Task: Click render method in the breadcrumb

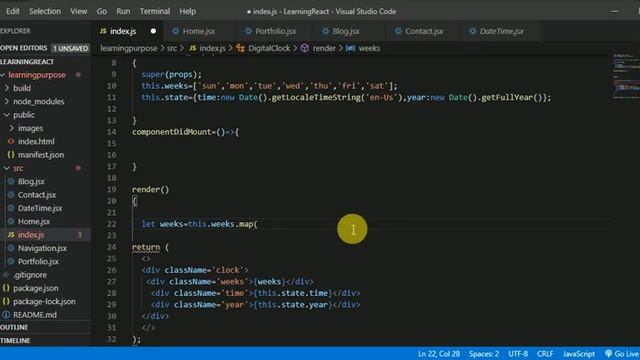Action: [324, 48]
